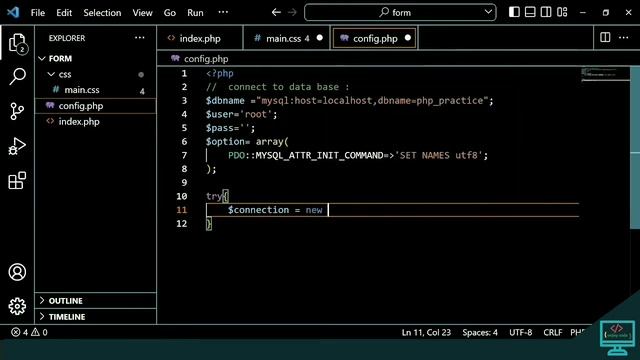
Task: Open index.php in the explorer
Action: coord(96,122)
